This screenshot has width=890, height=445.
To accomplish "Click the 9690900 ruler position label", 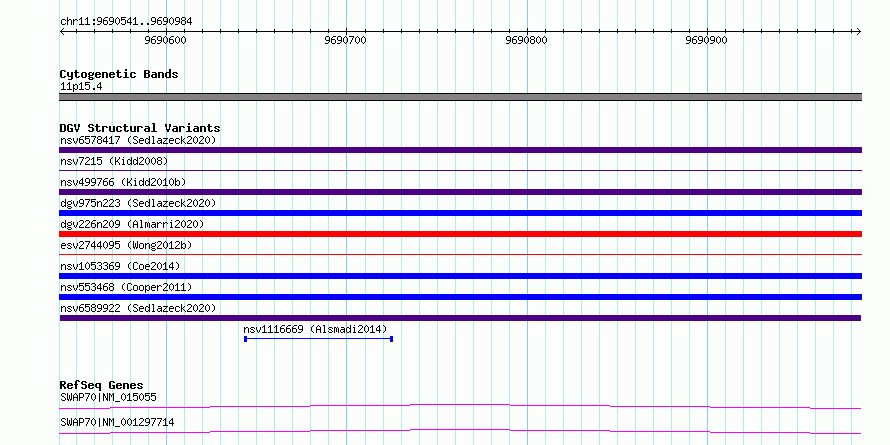I will coord(707,41).
